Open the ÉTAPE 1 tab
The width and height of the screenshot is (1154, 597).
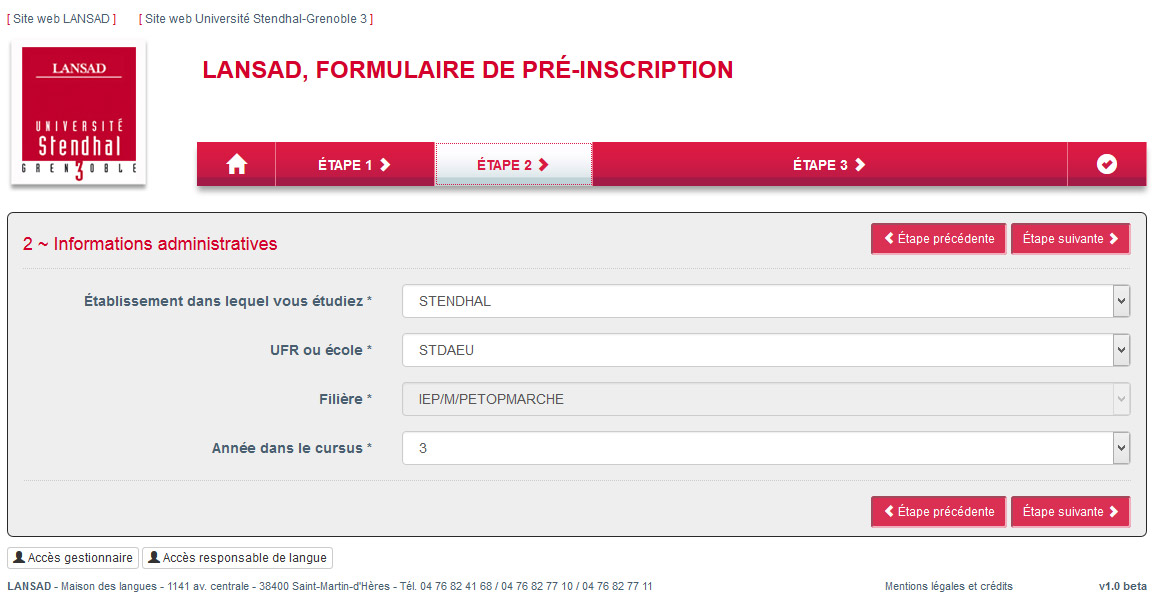click(x=355, y=164)
